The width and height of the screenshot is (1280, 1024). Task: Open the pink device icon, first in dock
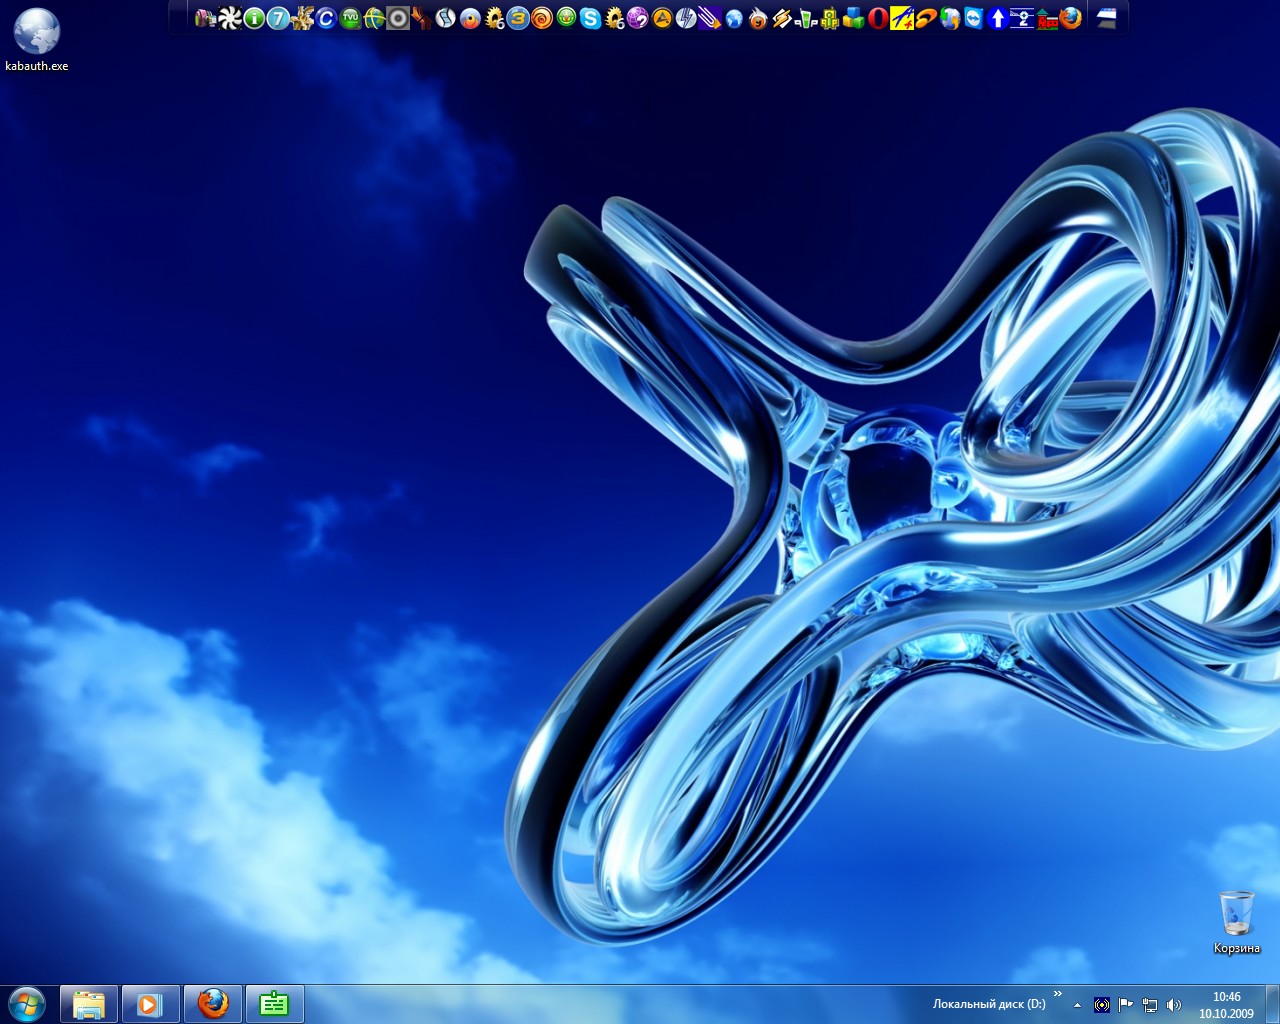[205, 18]
